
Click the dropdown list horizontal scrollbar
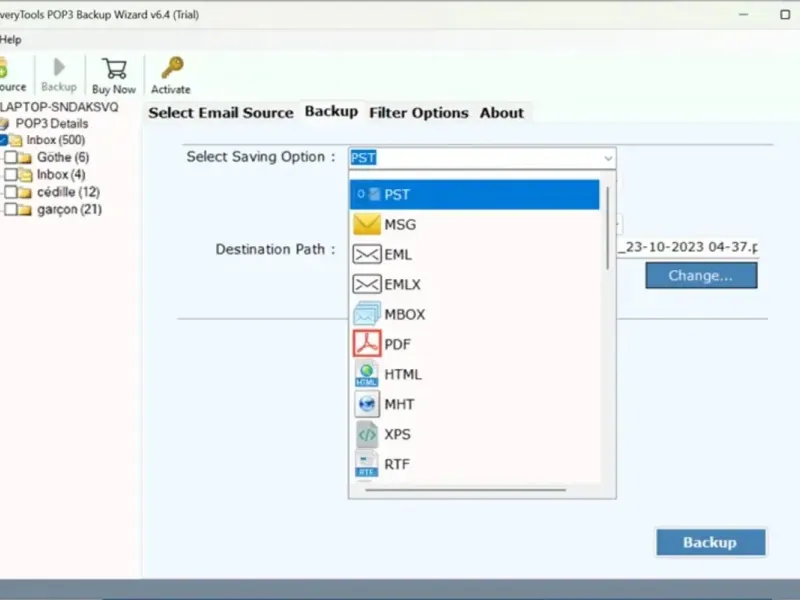tap(465, 490)
